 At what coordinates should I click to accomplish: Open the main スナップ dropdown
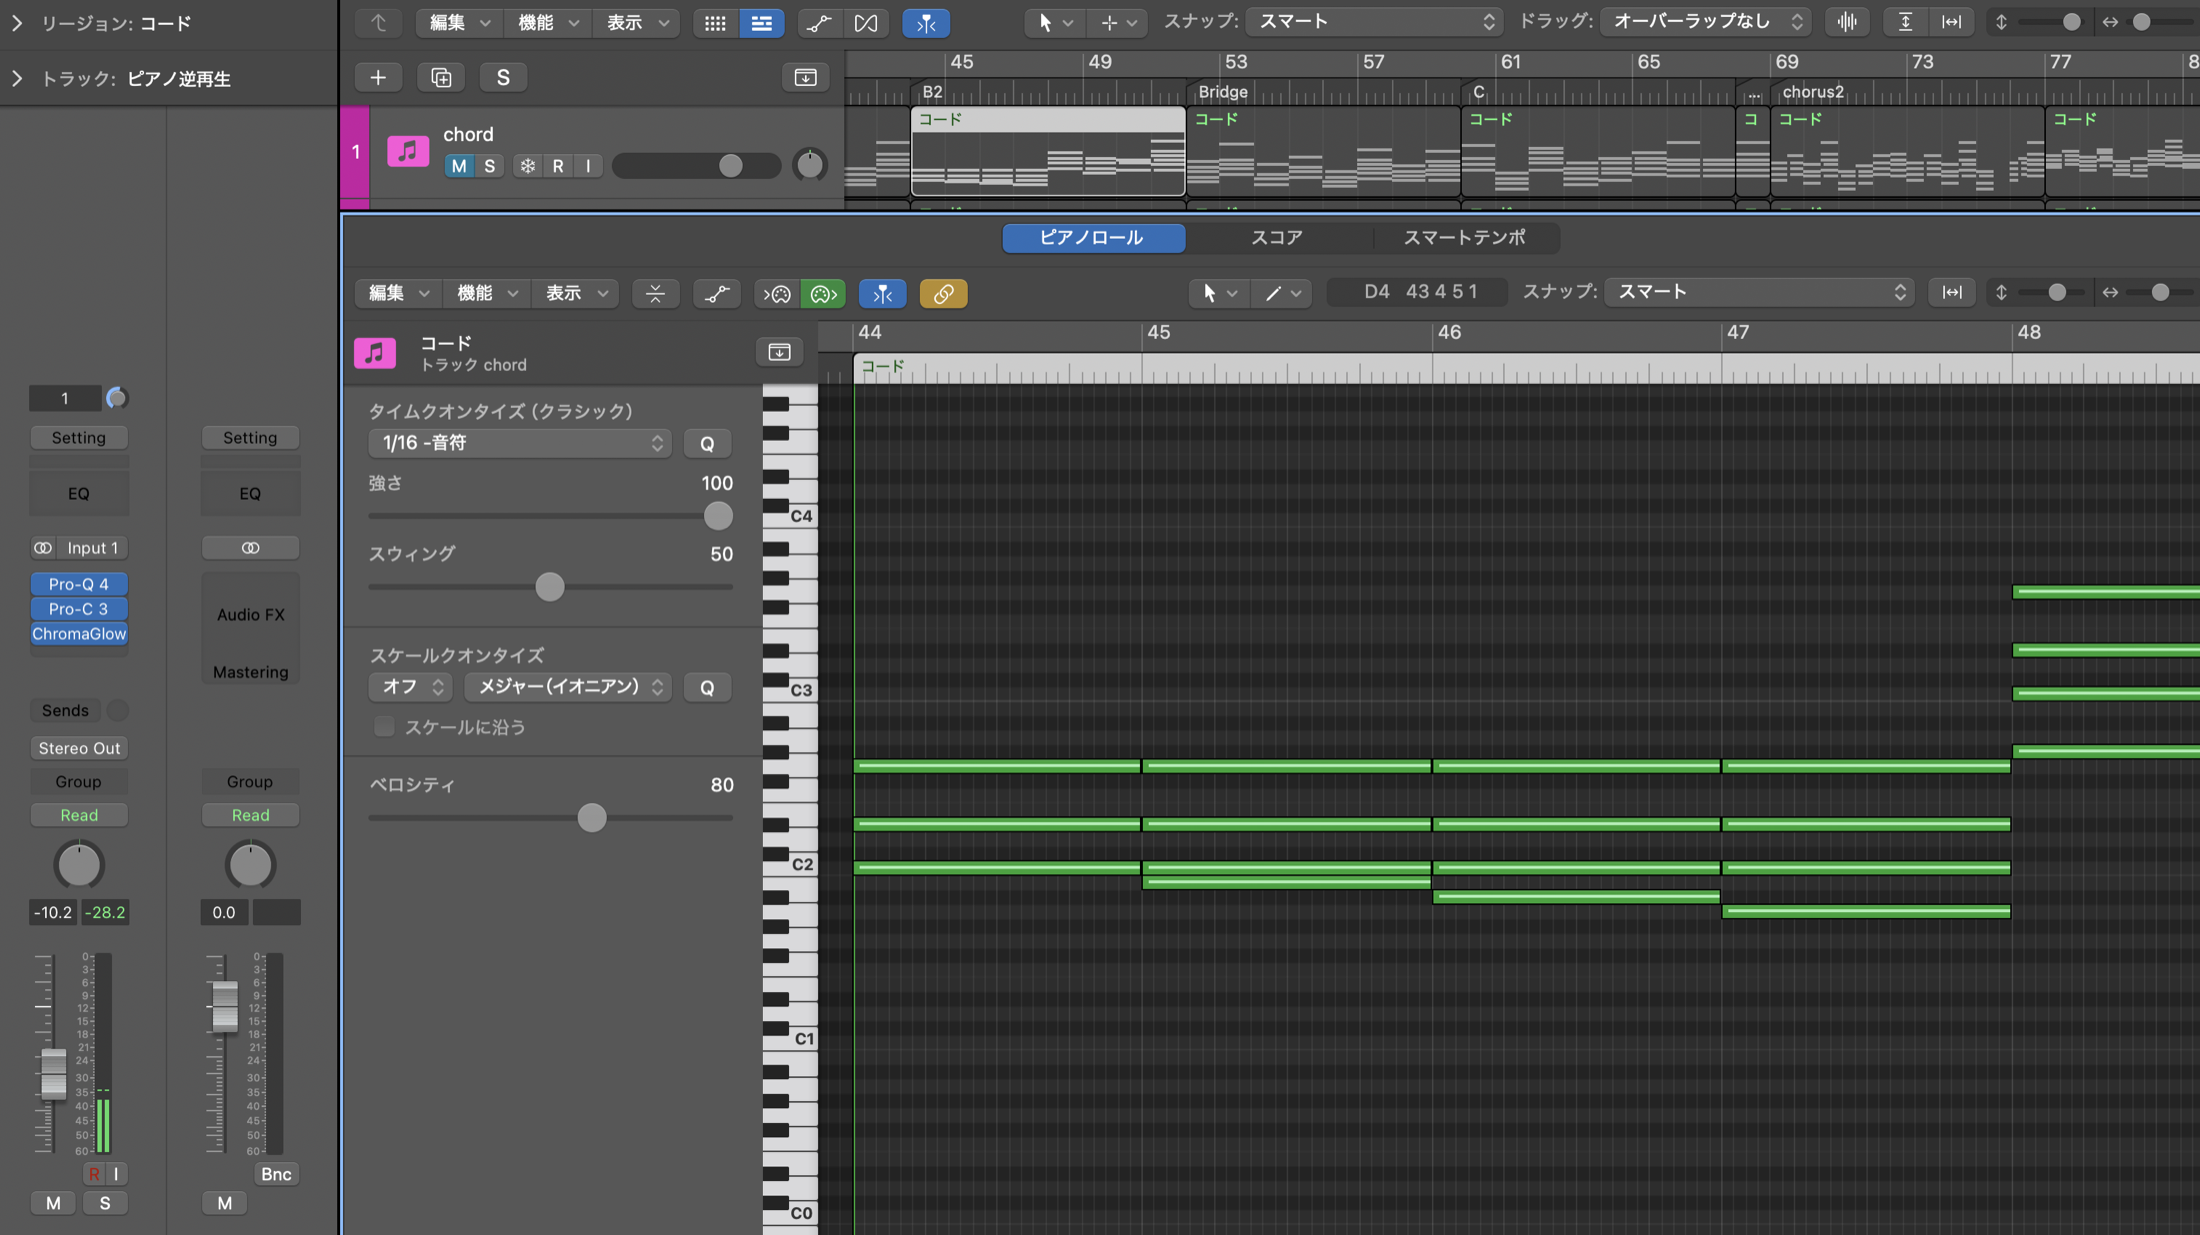click(1375, 22)
